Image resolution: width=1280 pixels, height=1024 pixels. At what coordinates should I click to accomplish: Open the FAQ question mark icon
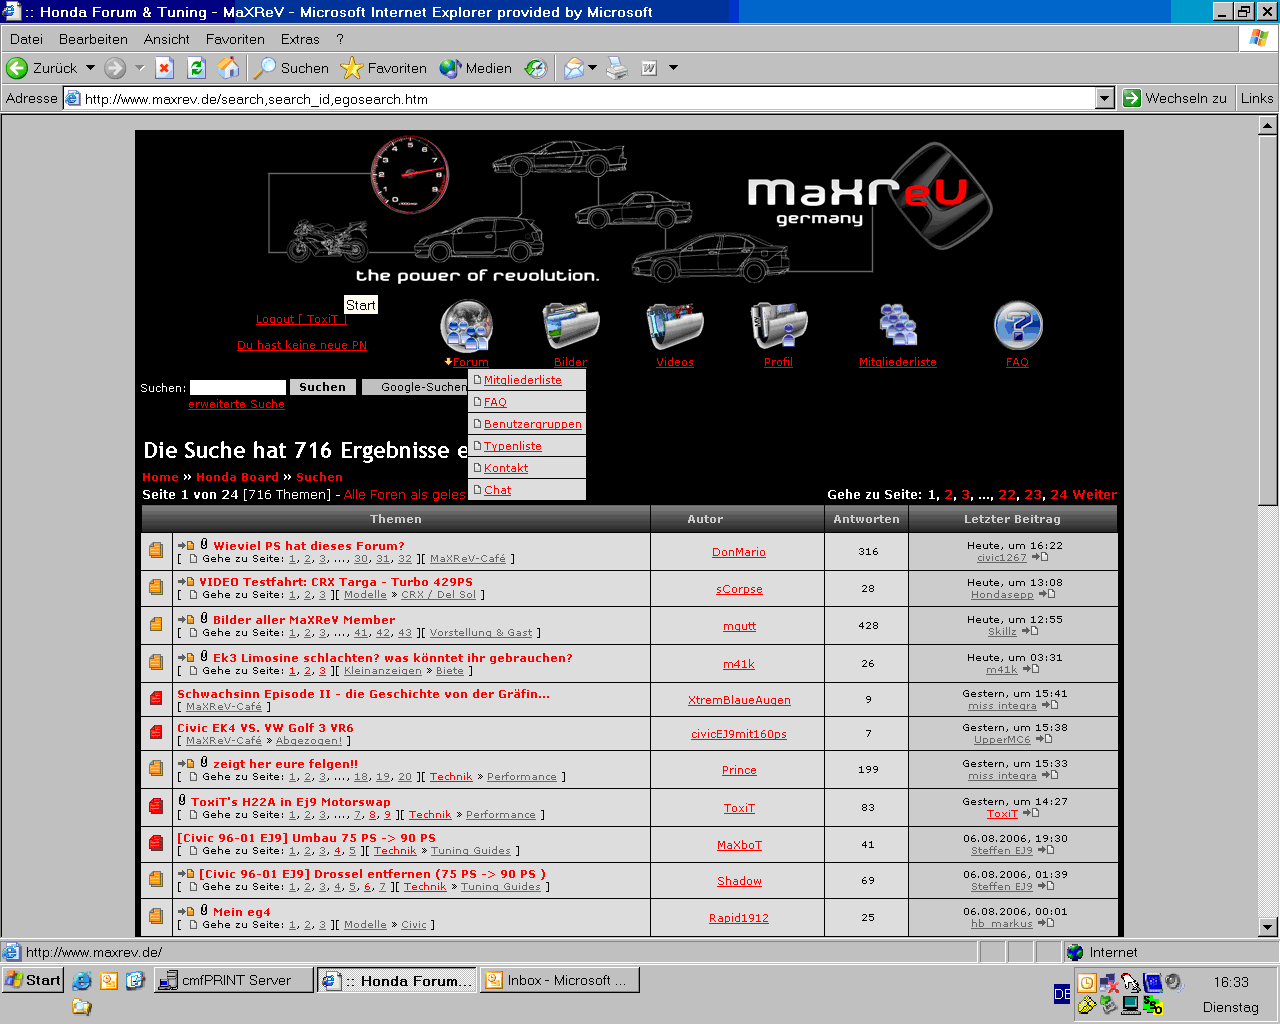pos(1018,326)
